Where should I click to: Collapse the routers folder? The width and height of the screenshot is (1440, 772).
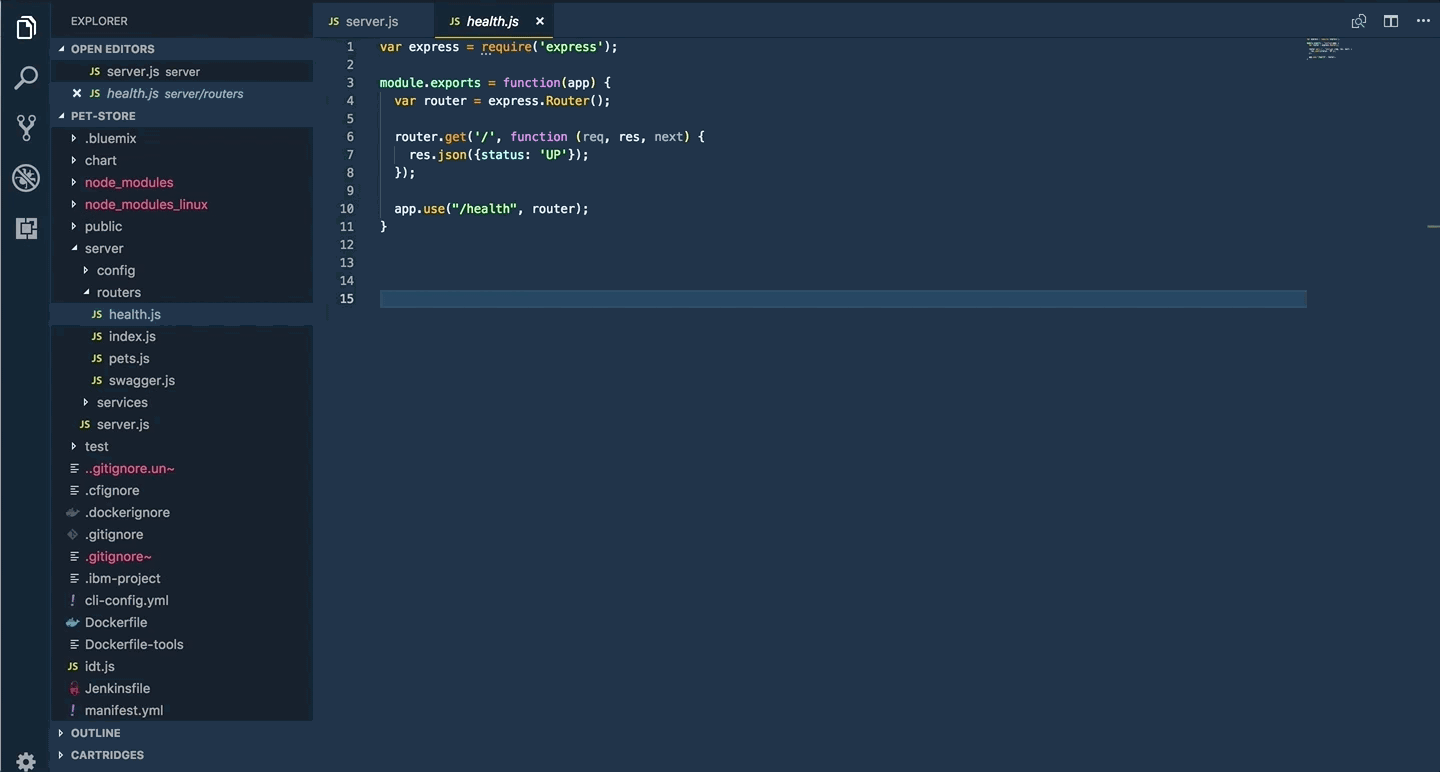point(118,292)
